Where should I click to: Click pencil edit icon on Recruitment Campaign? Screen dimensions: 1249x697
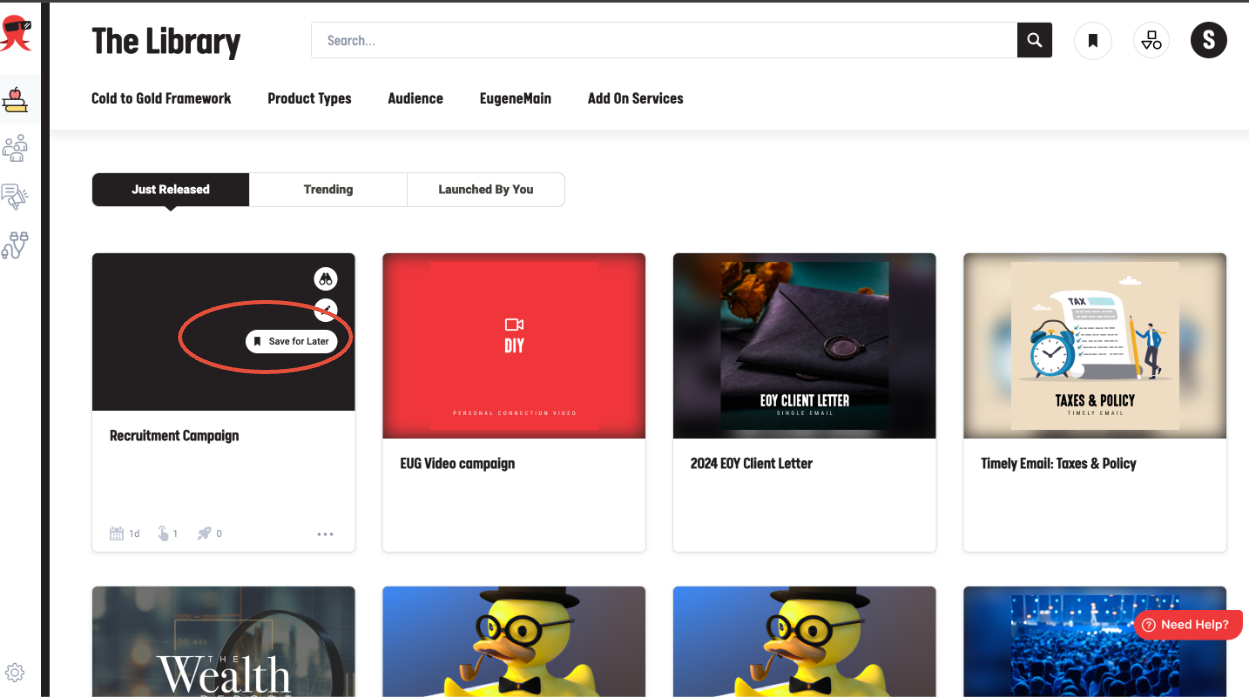325,309
